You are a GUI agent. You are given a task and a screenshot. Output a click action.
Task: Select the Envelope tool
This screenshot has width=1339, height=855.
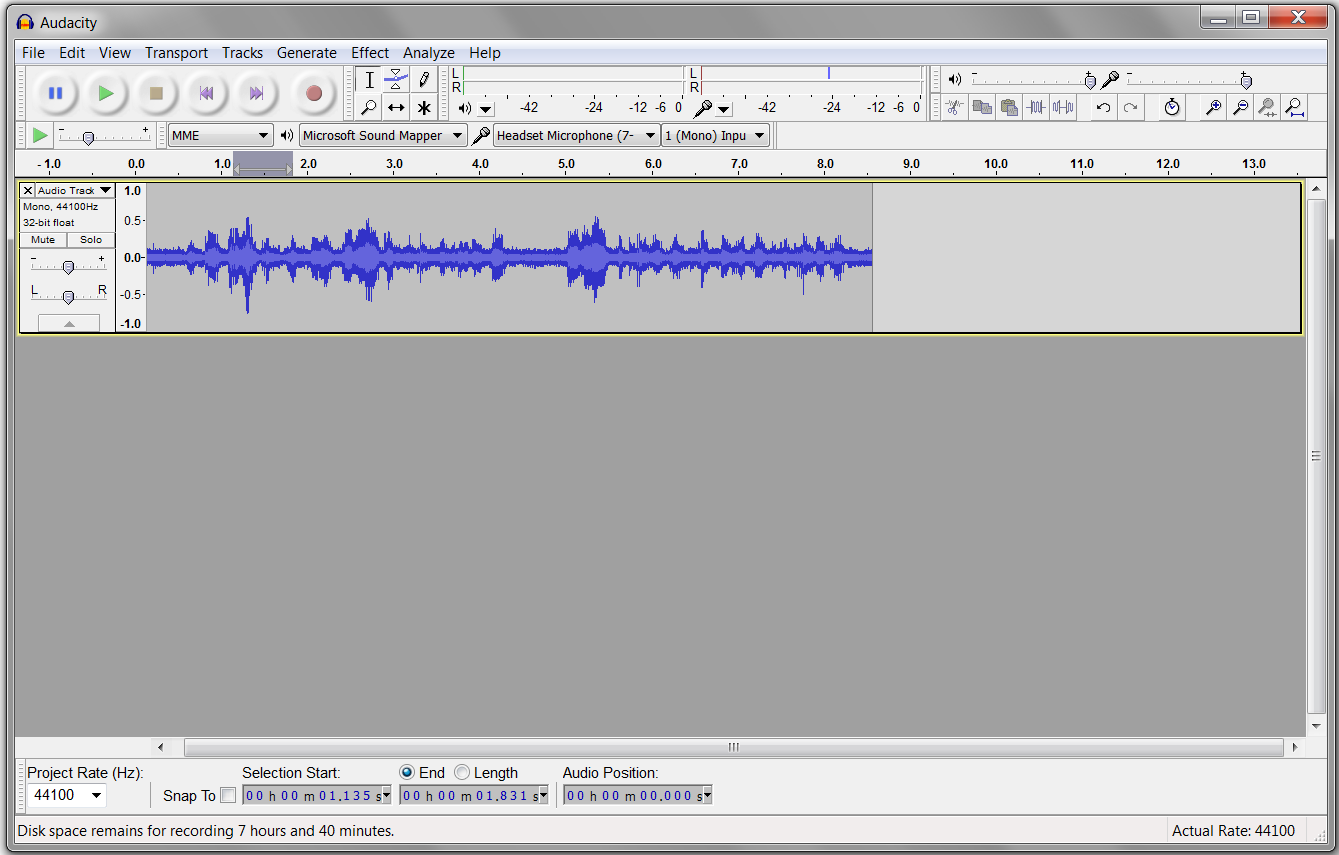click(x=396, y=80)
